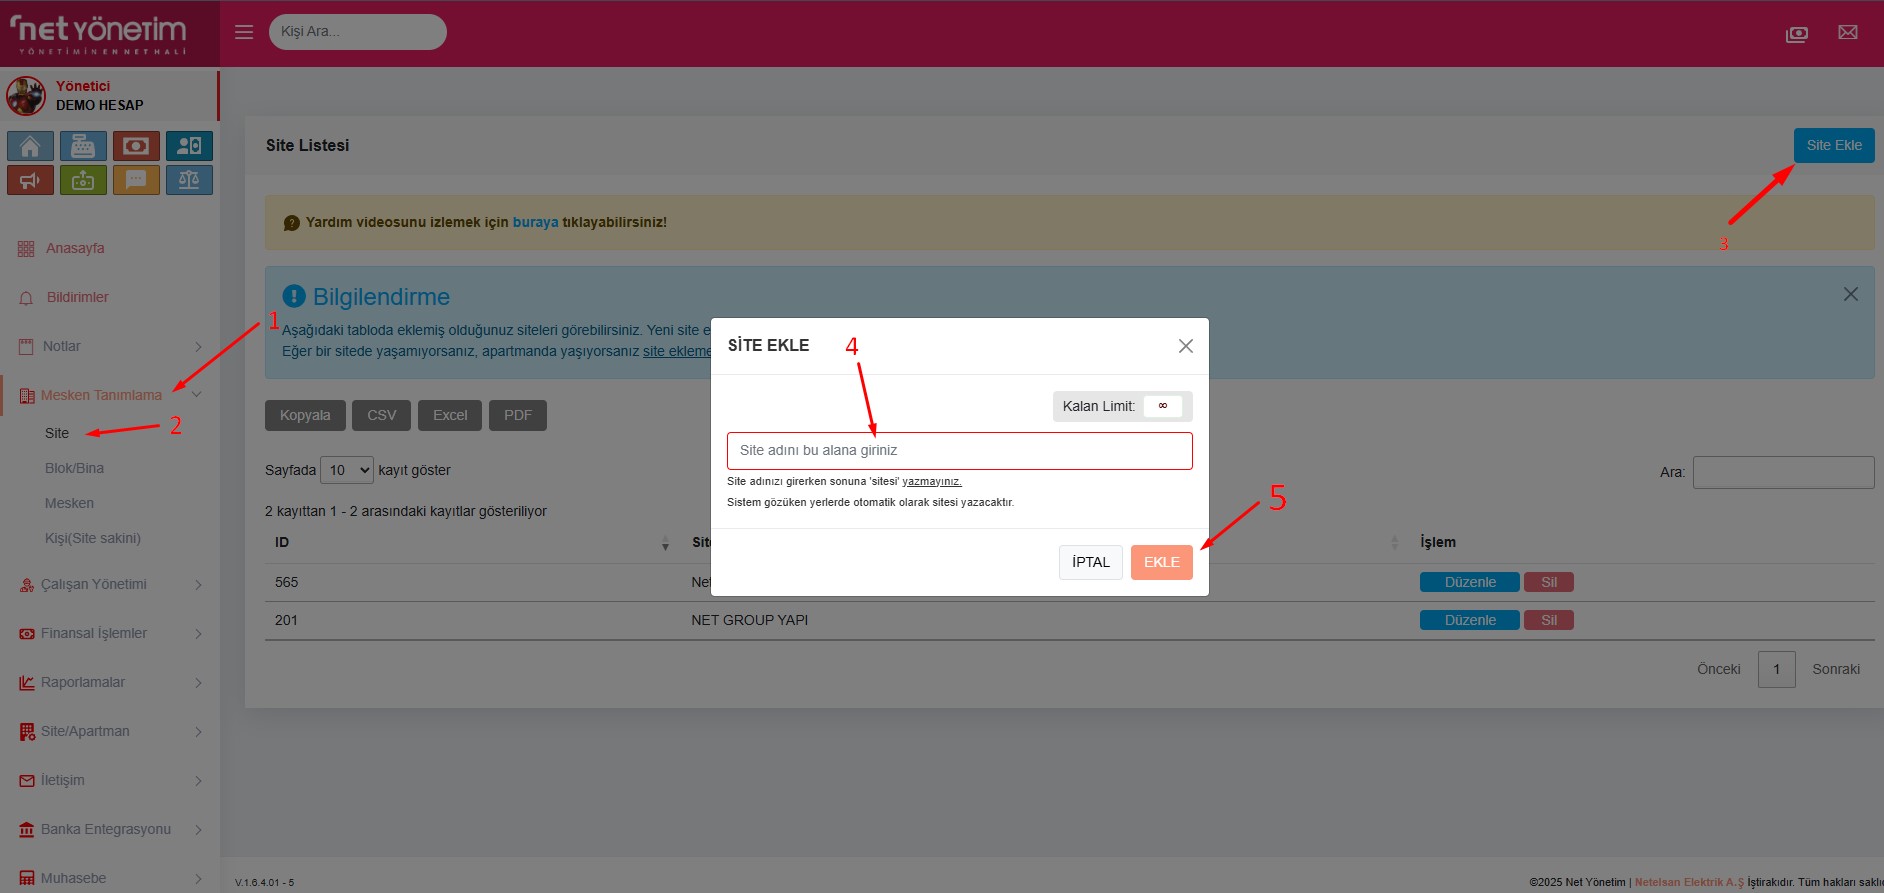This screenshot has height=893, width=1884.
Task: Select Site submenu item
Action: pos(57,433)
